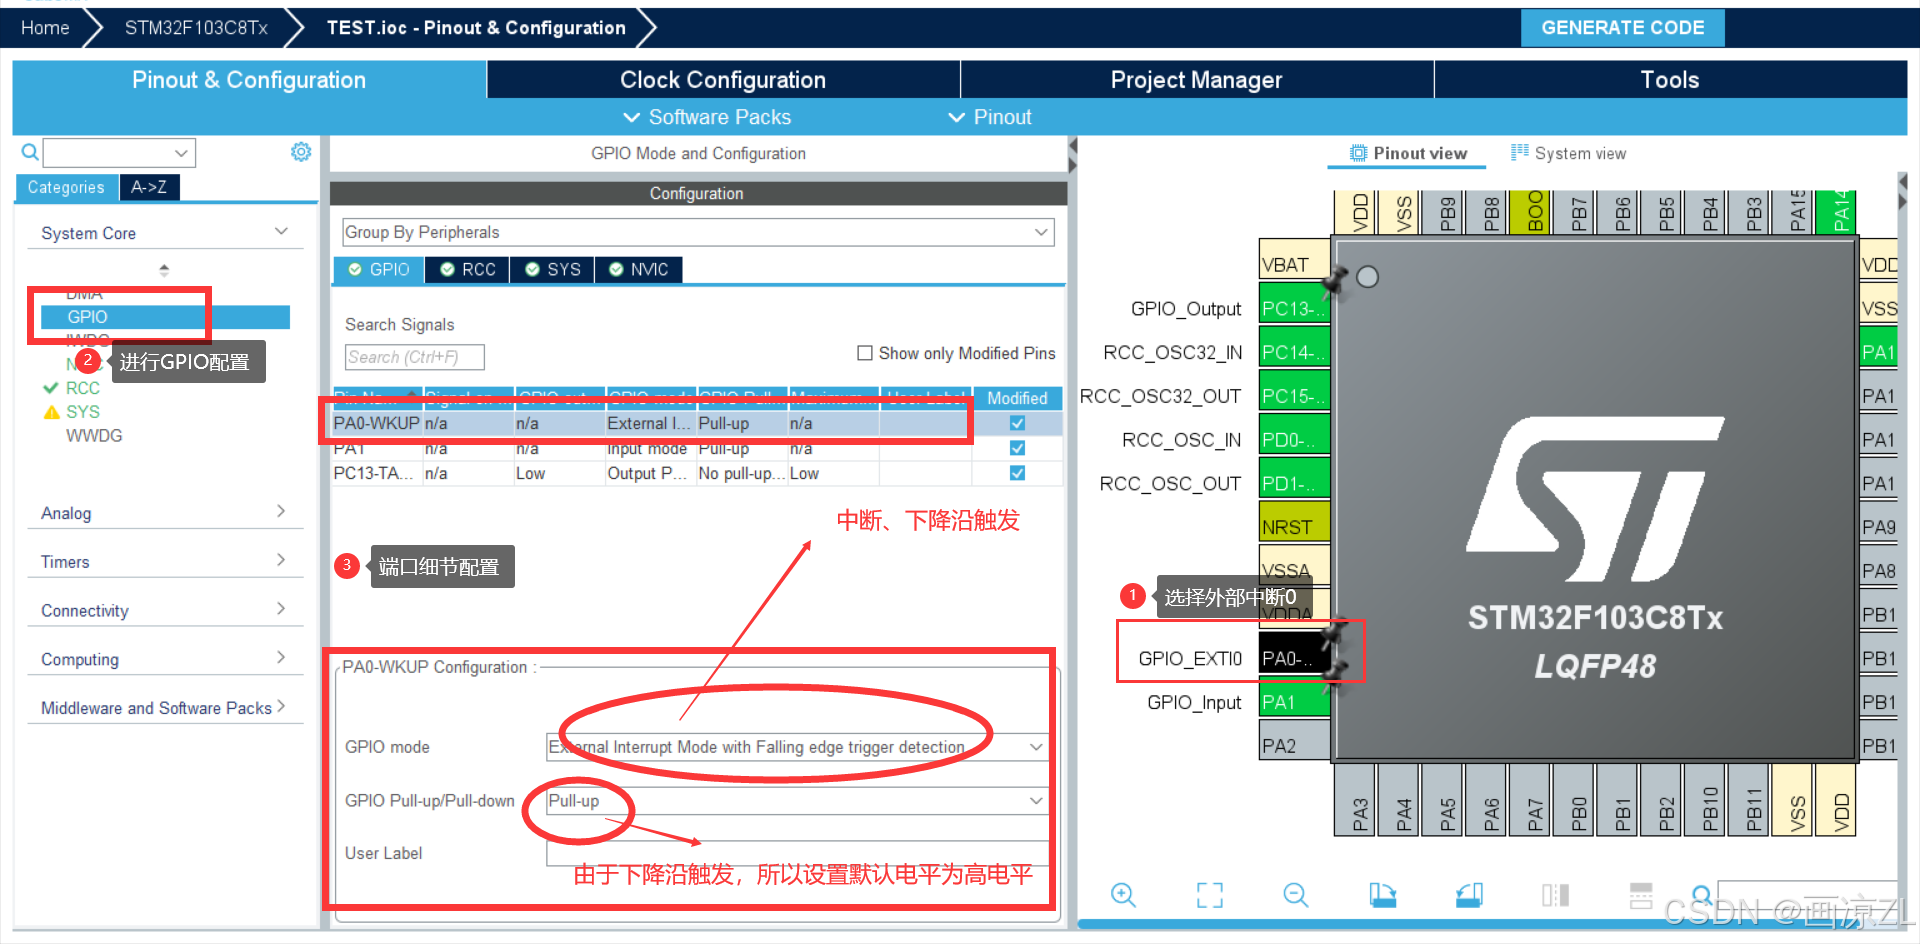Click the Search Signals input field

pyautogui.click(x=415, y=357)
